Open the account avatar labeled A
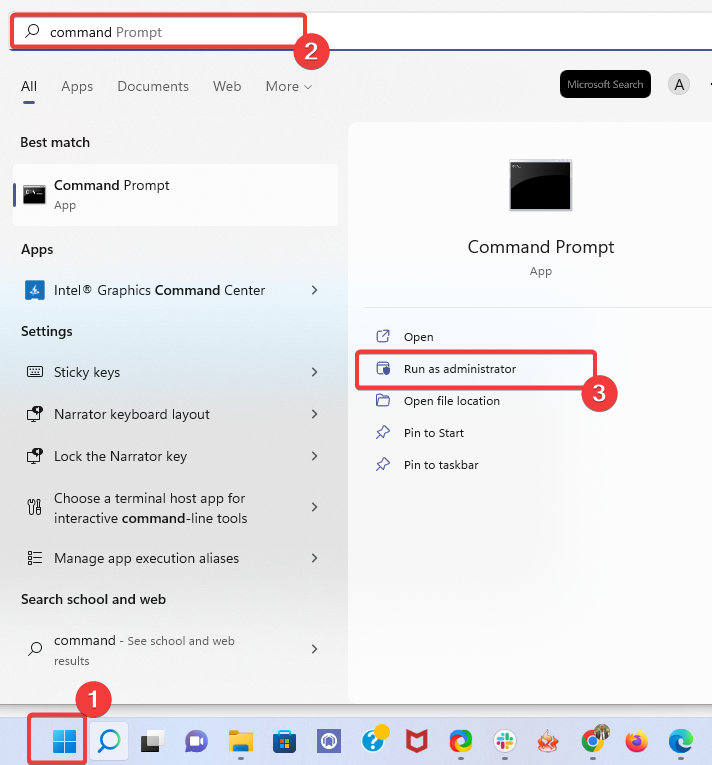This screenshot has height=765, width=712. (x=679, y=84)
